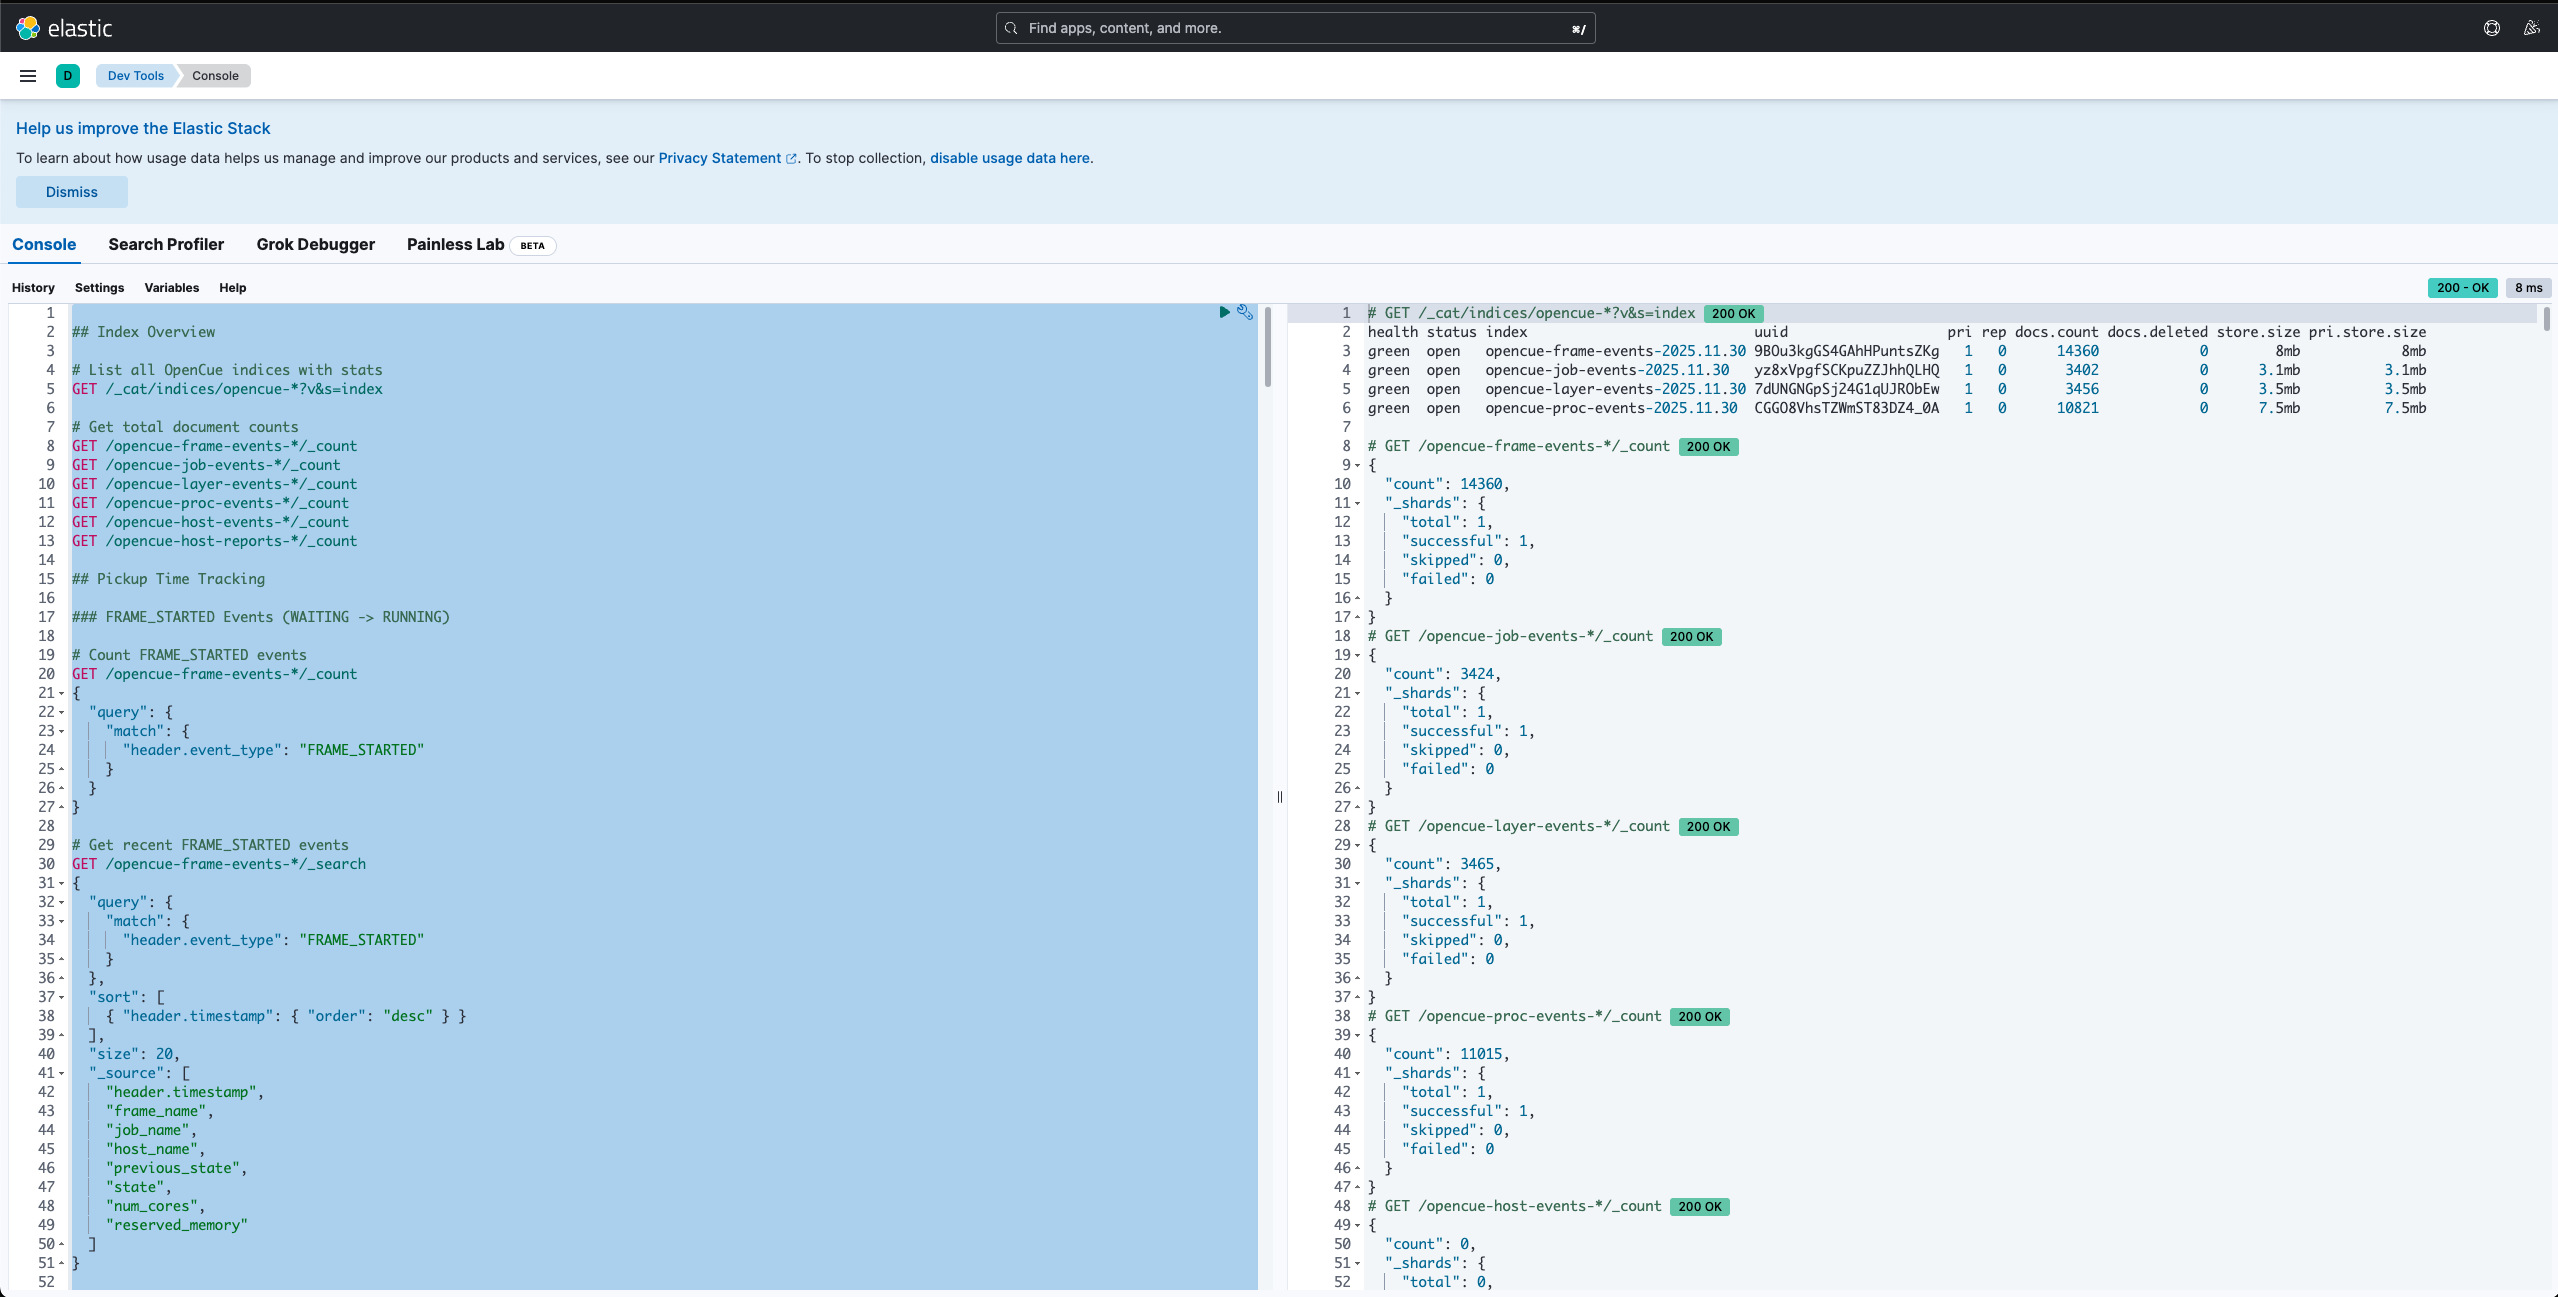
Task: Switch to the Search Profiler tab
Action: click(x=166, y=244)
